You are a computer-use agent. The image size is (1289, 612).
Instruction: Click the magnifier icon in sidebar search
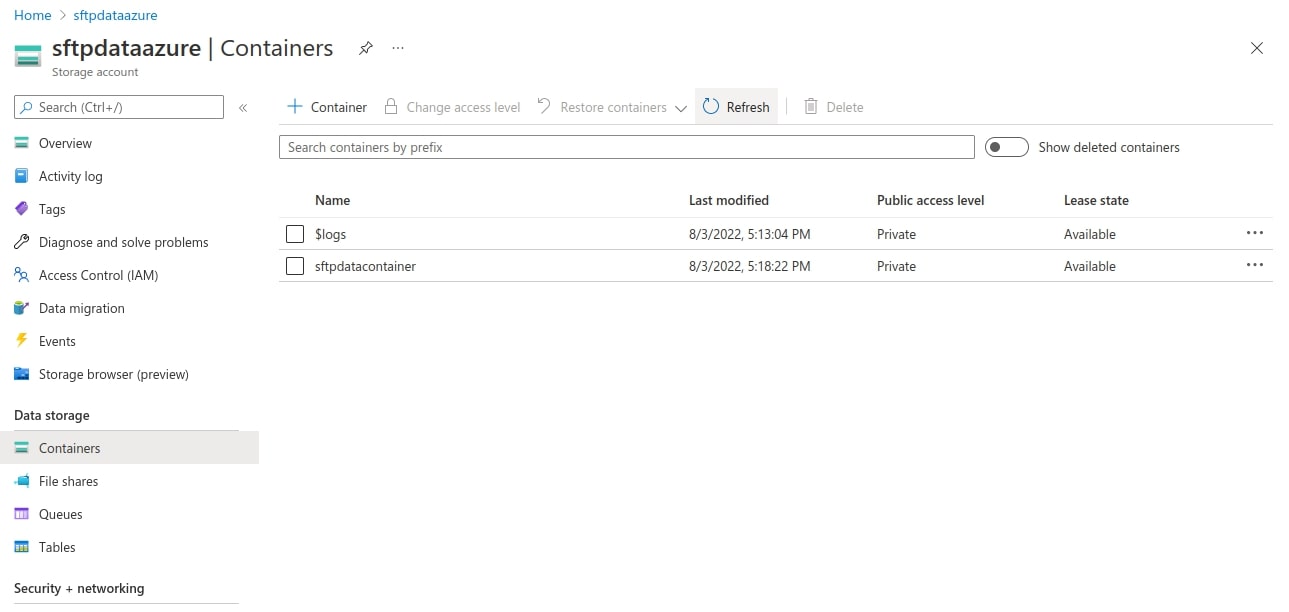tap(27, 107)
